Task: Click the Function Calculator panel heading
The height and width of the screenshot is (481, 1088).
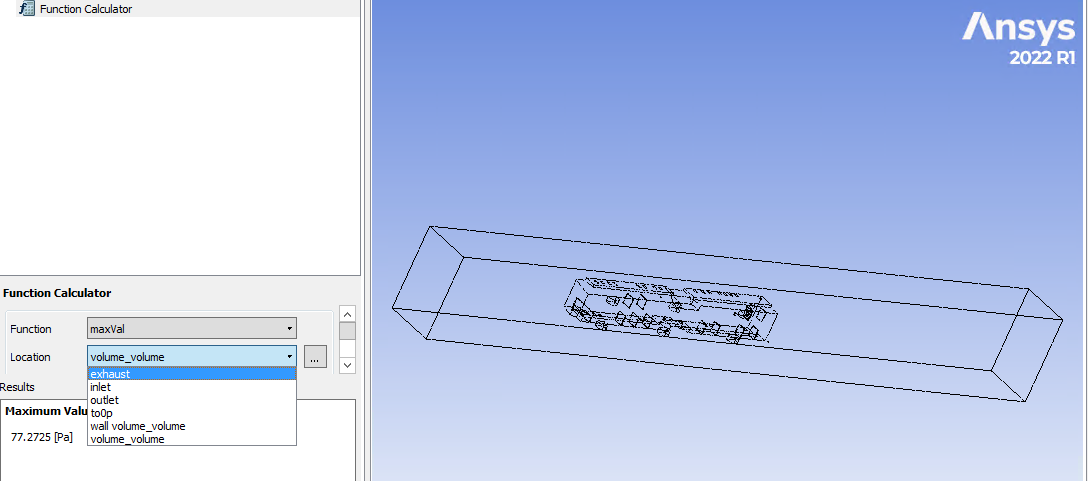Action: click(57, 293)
